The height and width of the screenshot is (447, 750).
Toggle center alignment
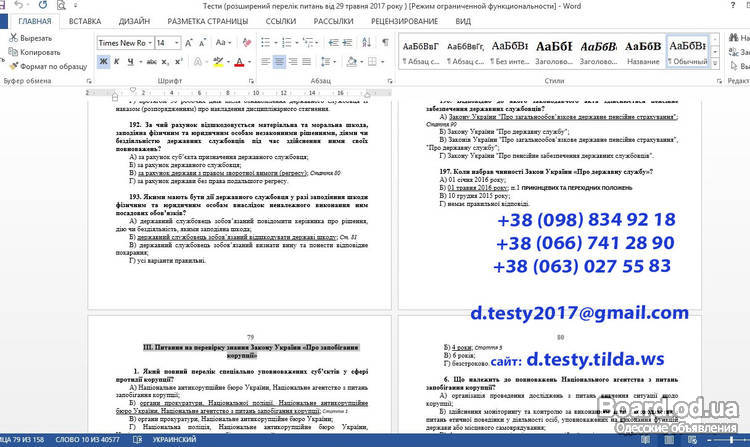tap(279, 62)
